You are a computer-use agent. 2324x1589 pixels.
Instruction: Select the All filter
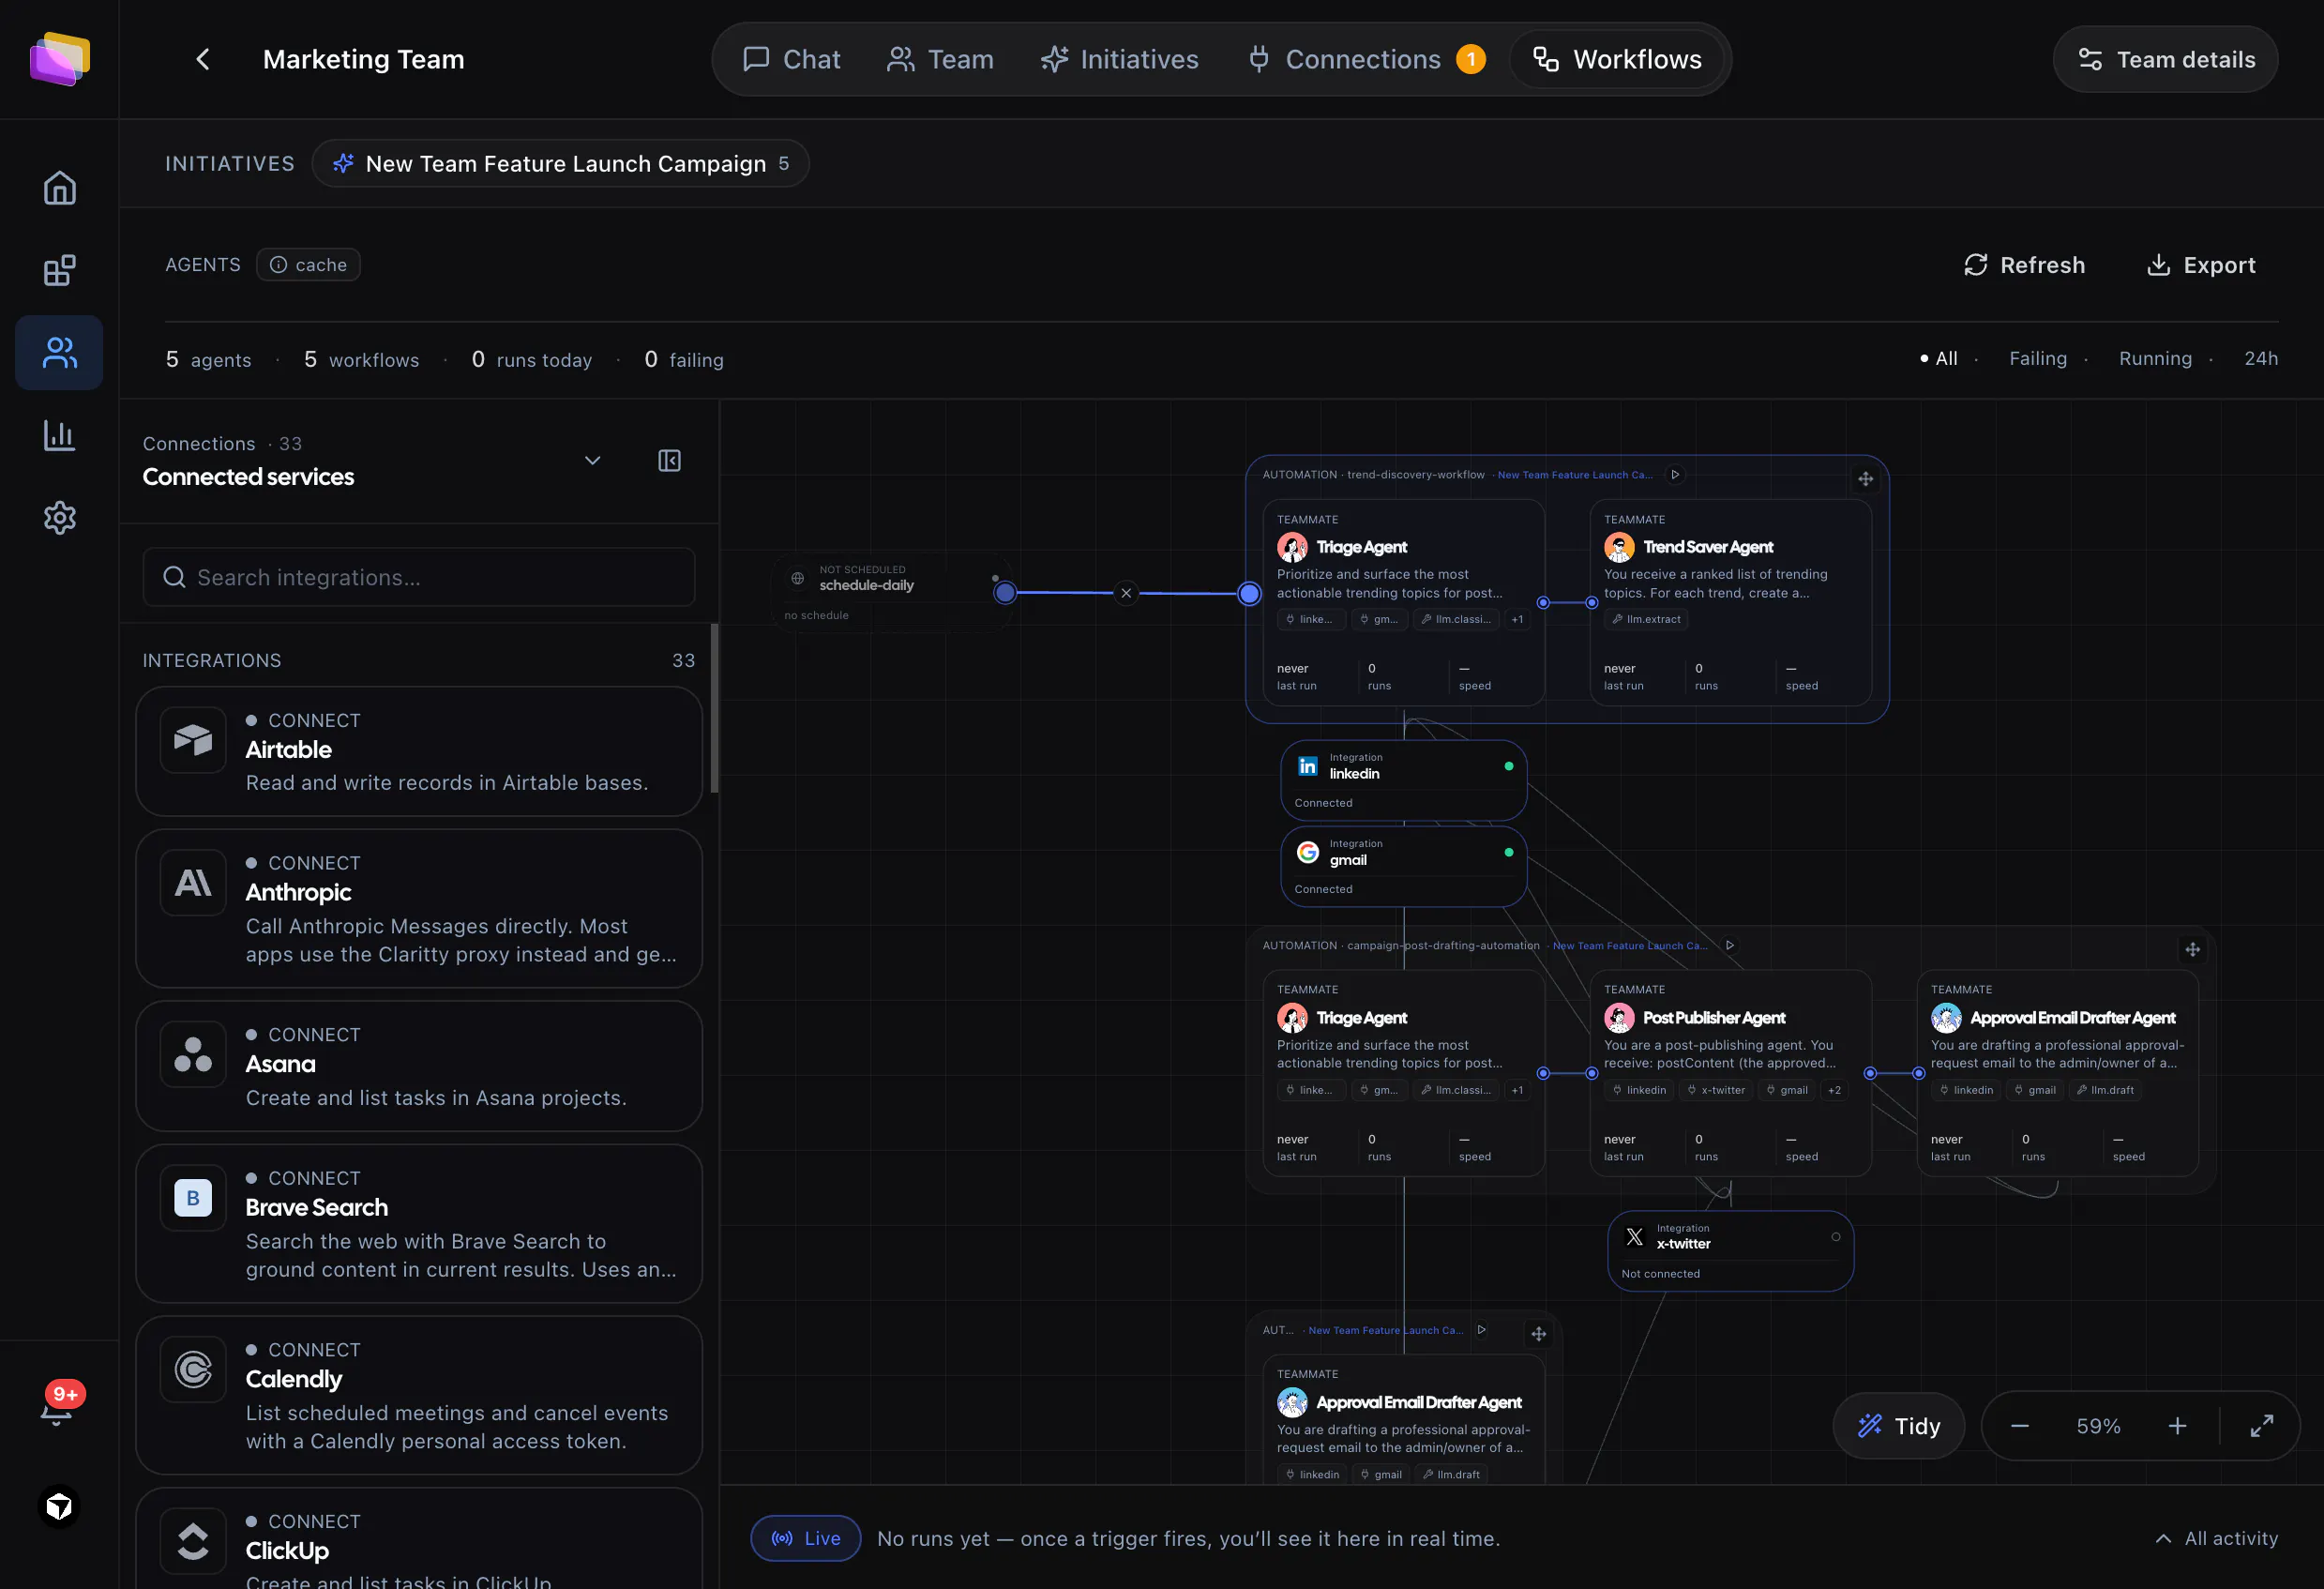click(x=1939, y=358)
